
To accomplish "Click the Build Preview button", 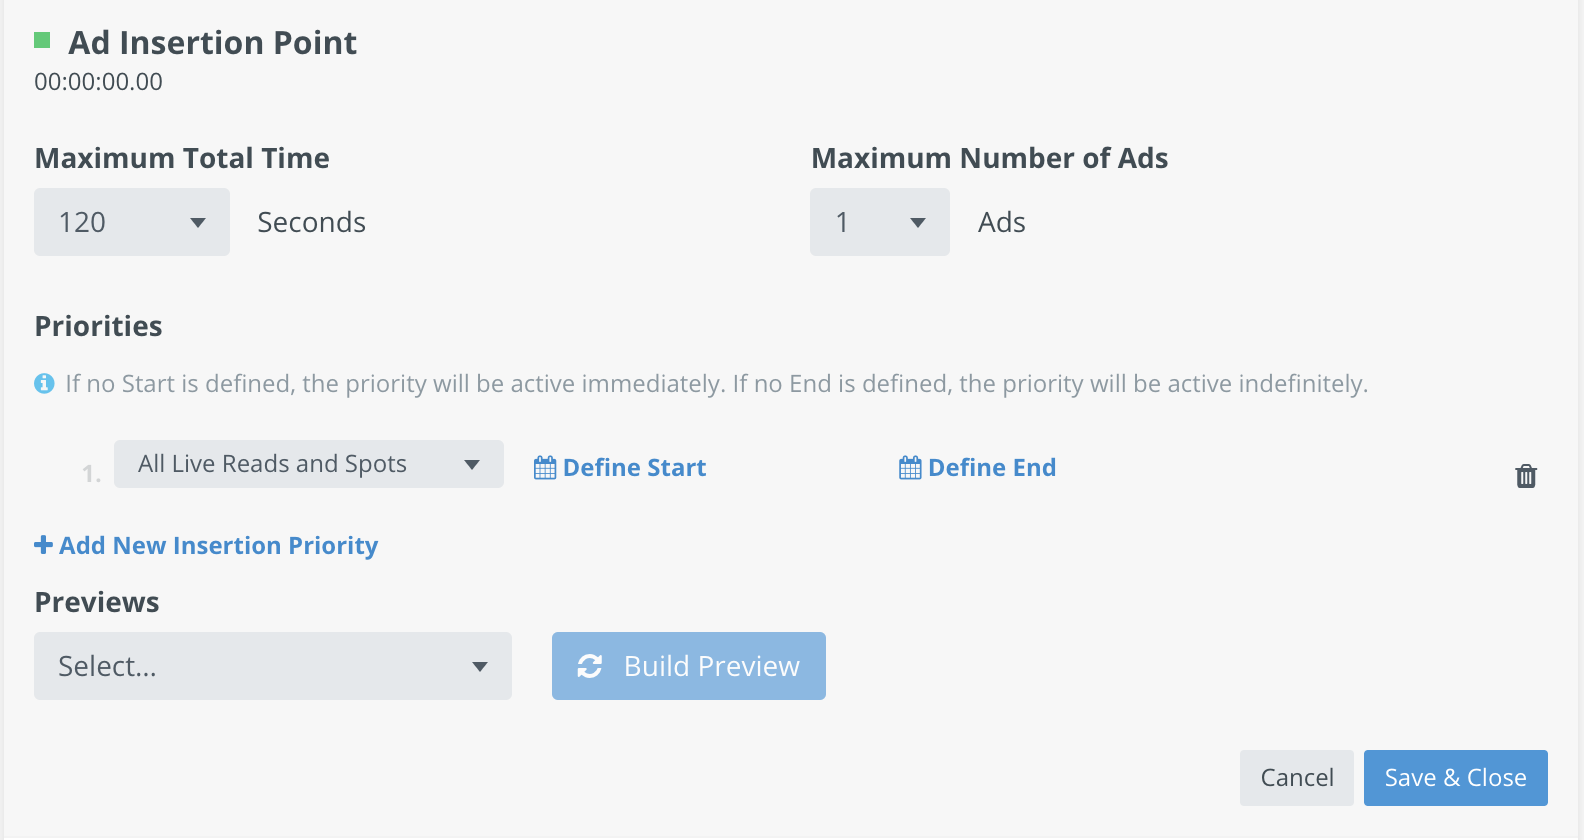I will [x=689, y=666].
